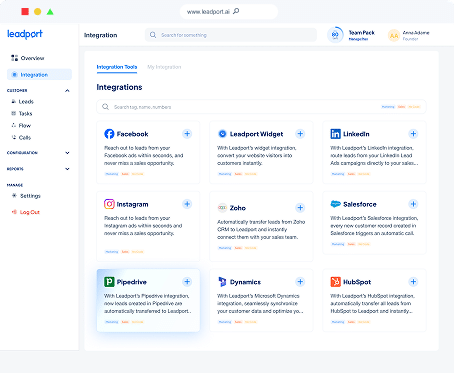Open Leads in the sidebar
Image resolution: width=454 pixels, height=373 pixels.
pyautogui.click(x=23, y=101)
